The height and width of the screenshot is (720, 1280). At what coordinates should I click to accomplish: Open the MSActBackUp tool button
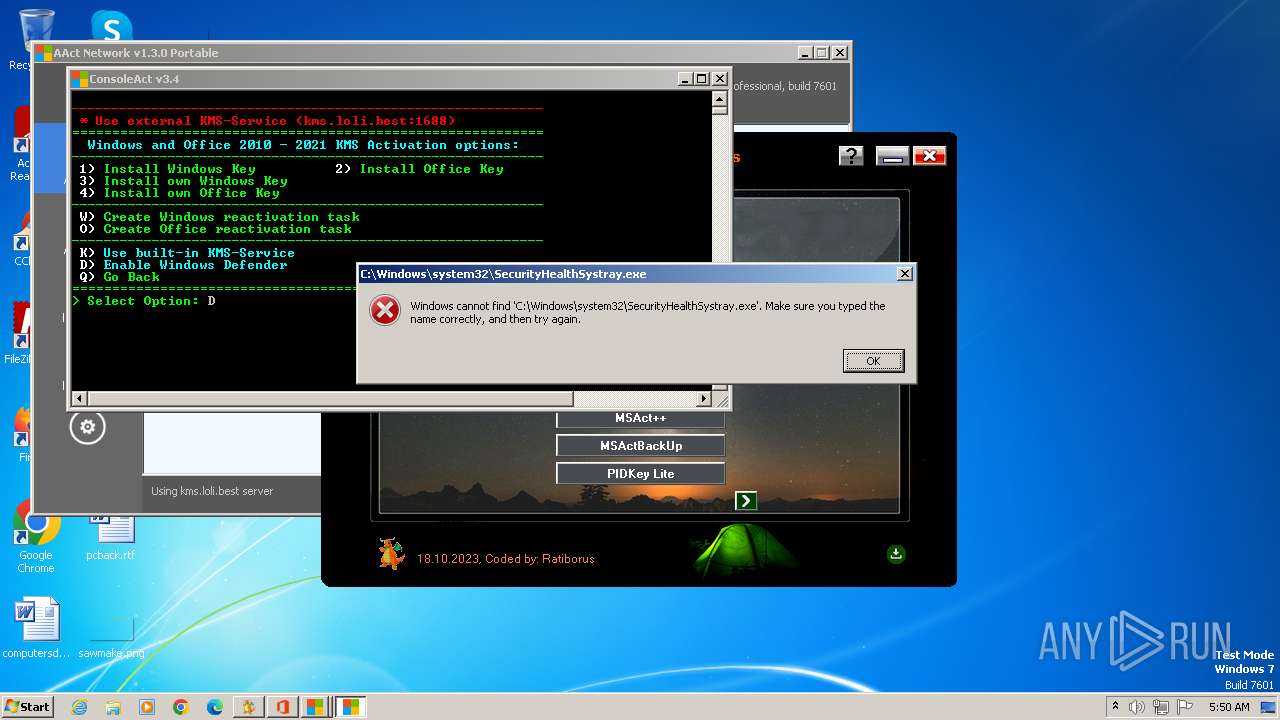640,446
